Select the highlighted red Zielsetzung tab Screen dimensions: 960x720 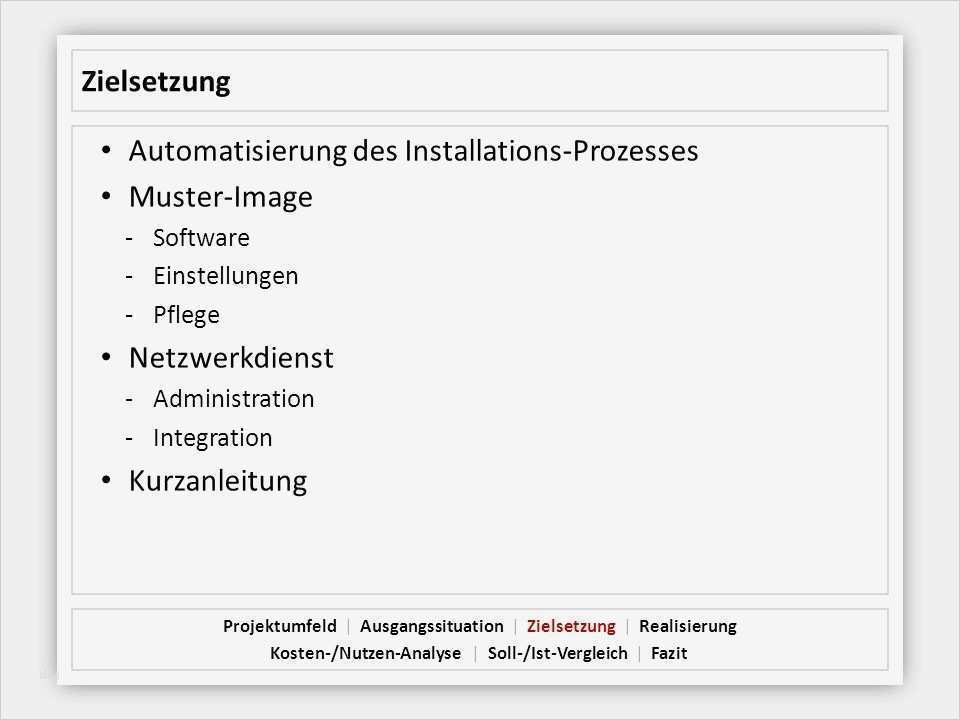point(571,627)
